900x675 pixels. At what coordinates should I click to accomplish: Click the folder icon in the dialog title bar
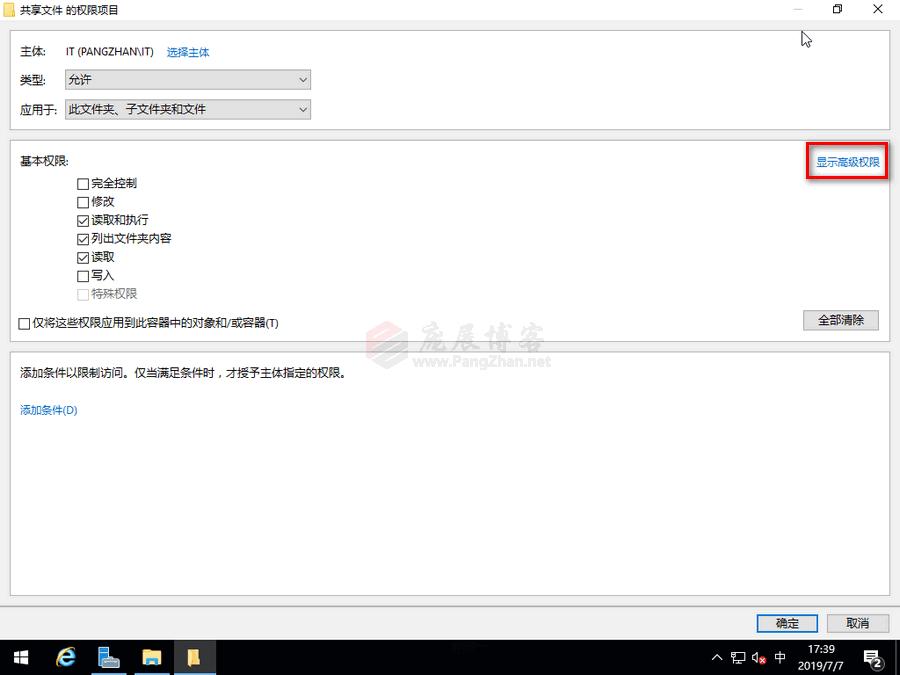[x=10, y=9]
